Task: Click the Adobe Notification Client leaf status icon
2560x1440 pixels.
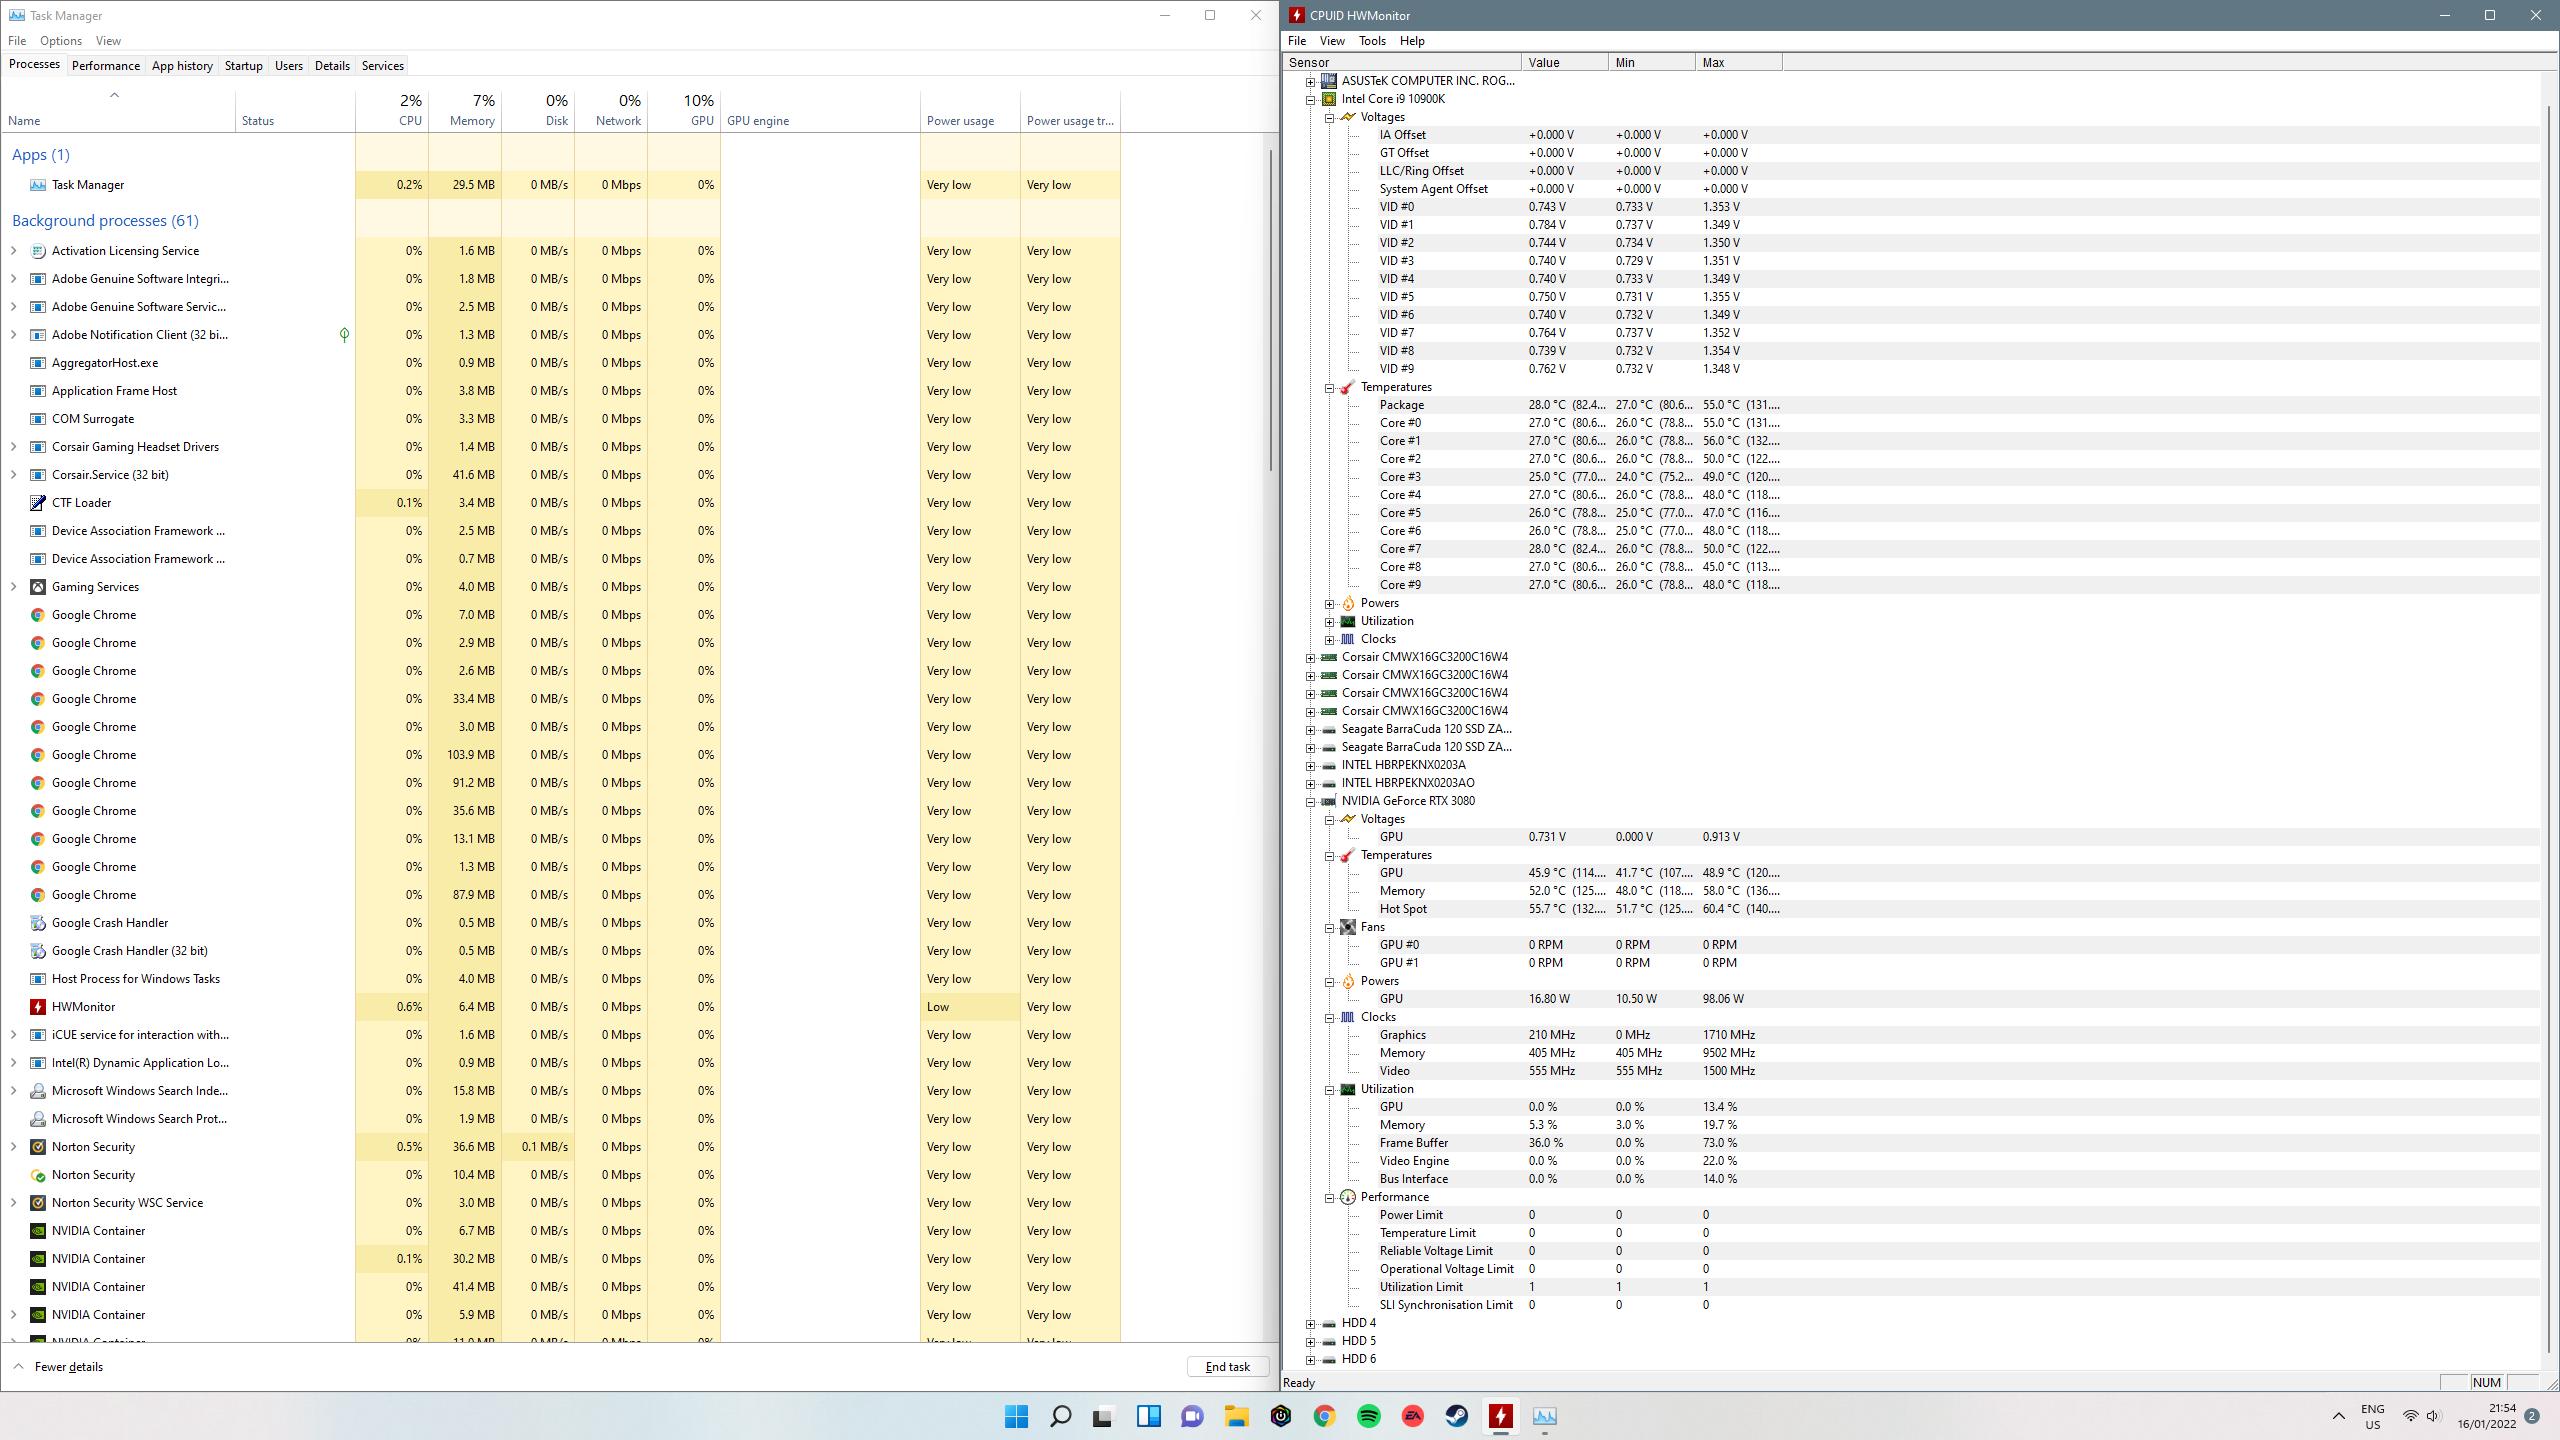Action: pyautogui.click(x=344, y=335)
